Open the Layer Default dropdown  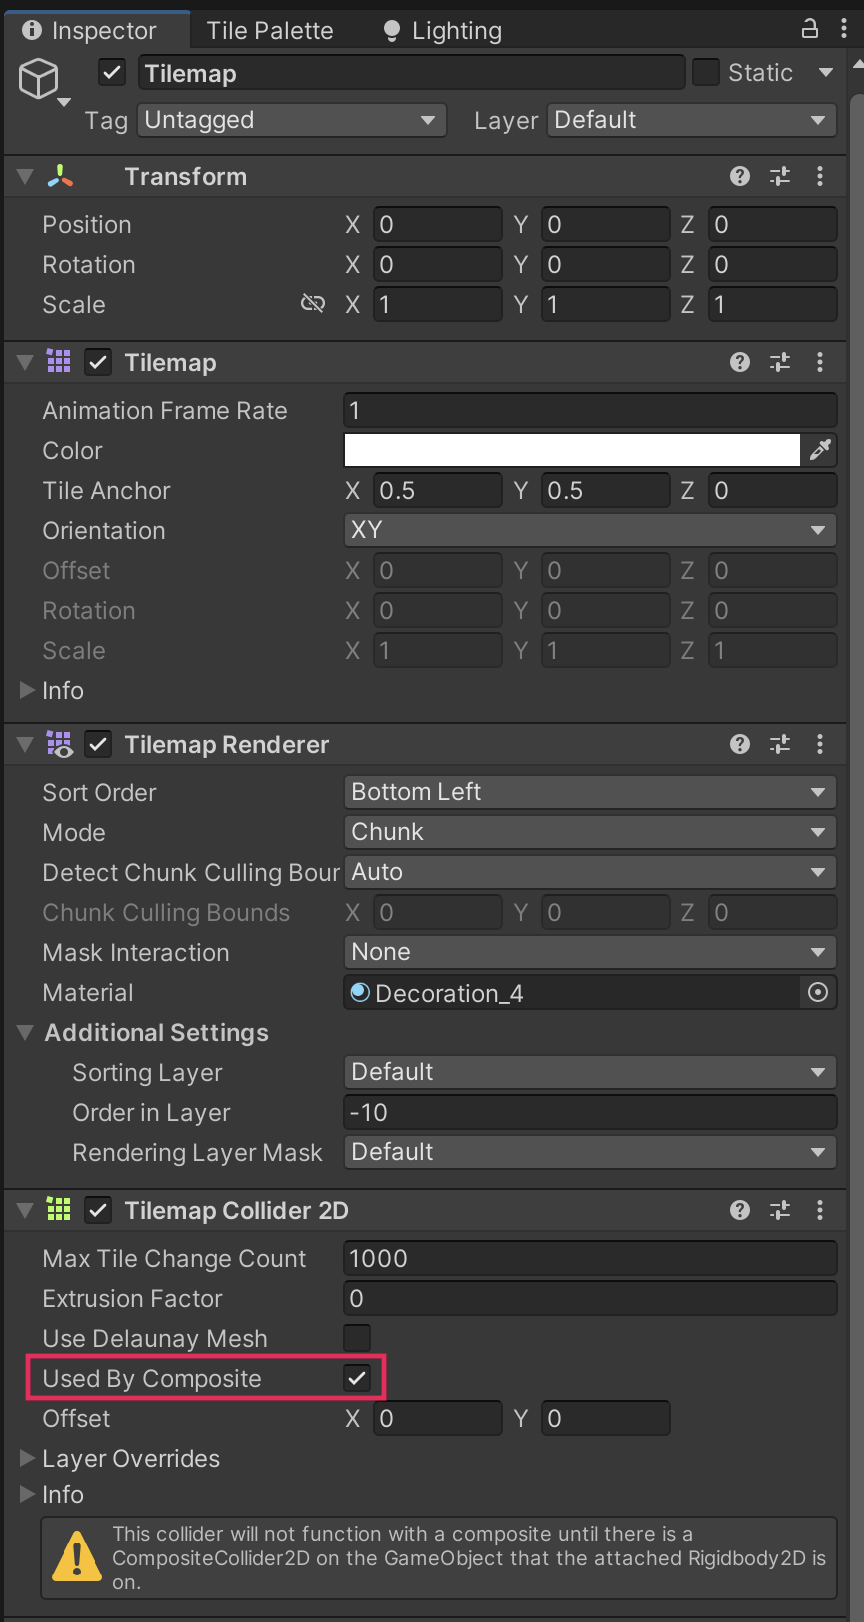point(691,120)
